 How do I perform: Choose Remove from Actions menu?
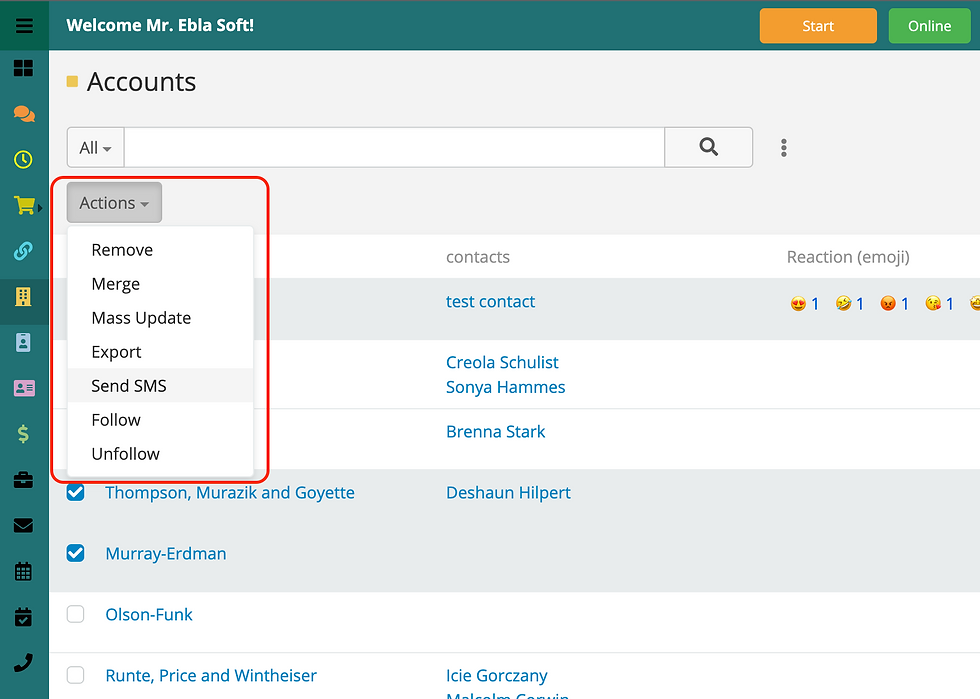tap(160, 250)
